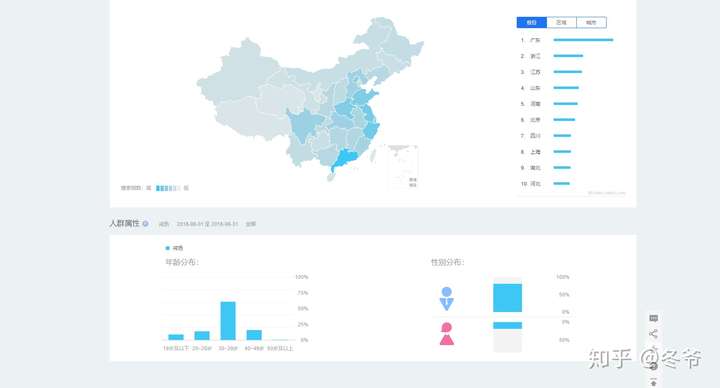Open the date range in 人群属性 header
The width and height of the screenshot is (720, 388).
coord(207,224)
